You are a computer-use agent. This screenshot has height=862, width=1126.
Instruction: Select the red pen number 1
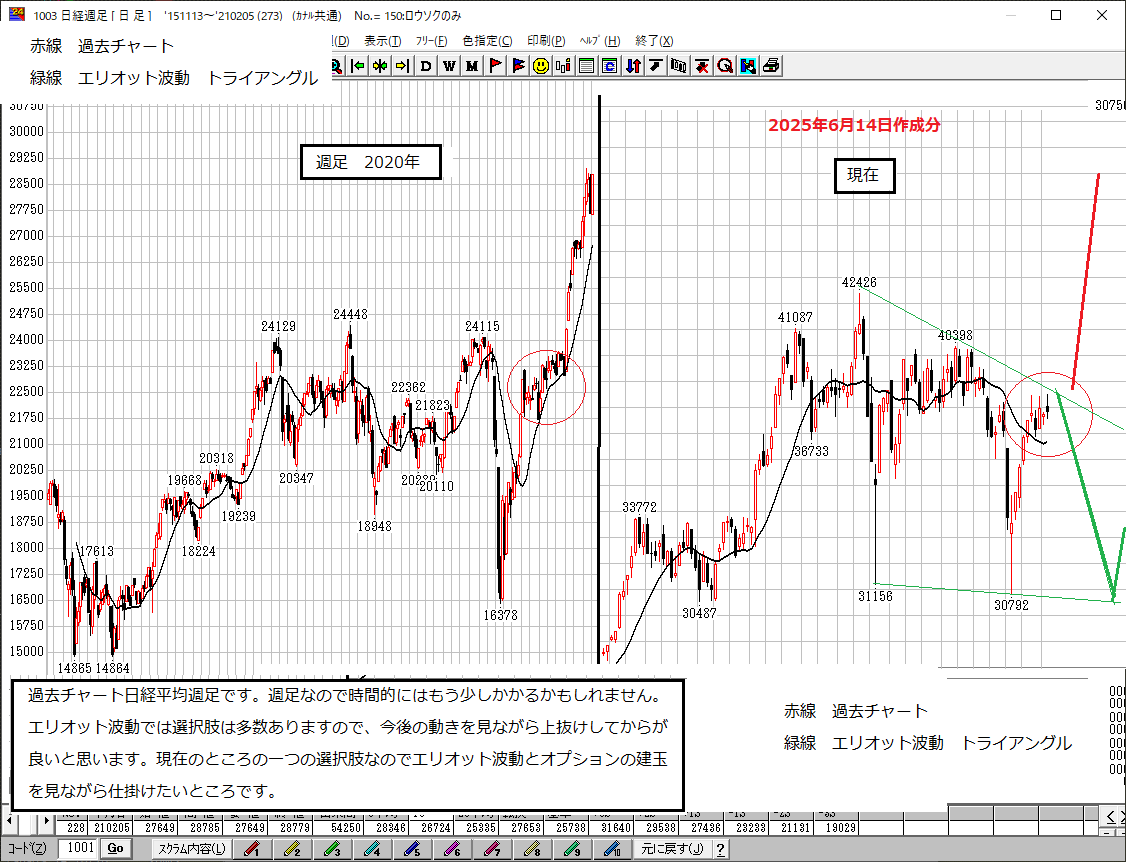(x=252, y=849)
